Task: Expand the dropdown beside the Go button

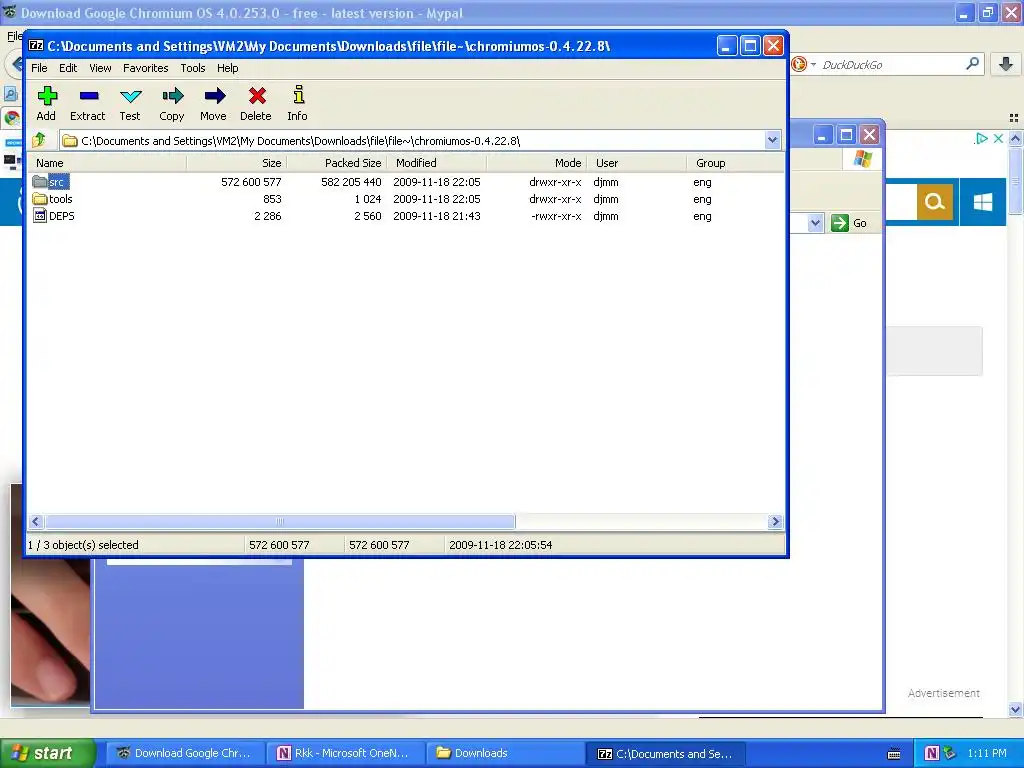Action: (x=815, y=223)
